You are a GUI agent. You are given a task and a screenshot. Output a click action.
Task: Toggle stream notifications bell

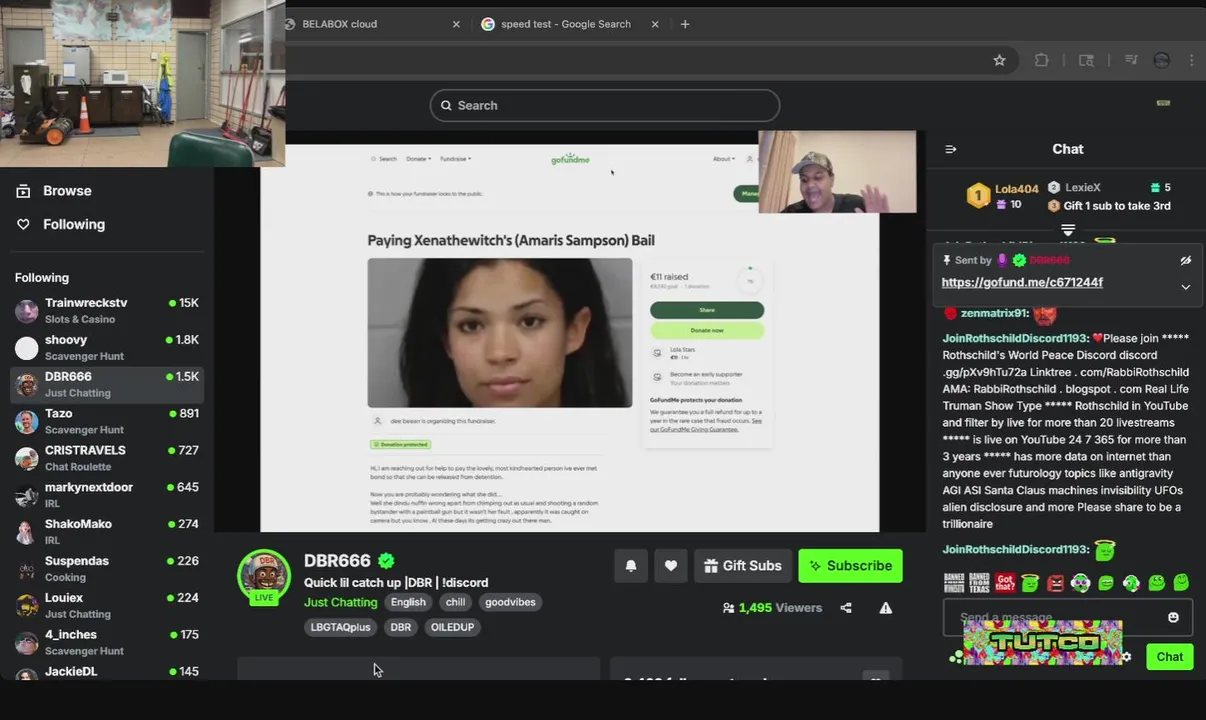click(631, 566)
